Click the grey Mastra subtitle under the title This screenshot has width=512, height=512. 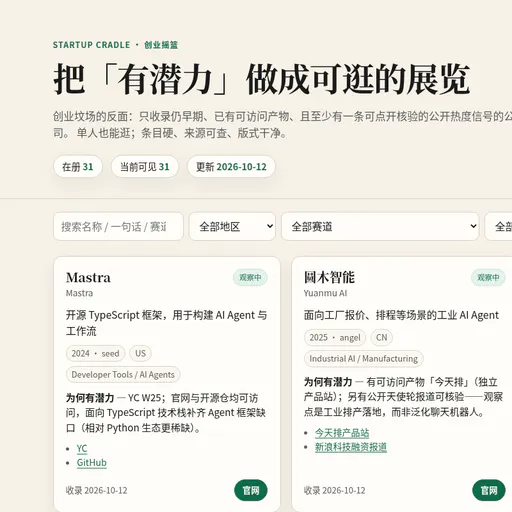[79, 293]
